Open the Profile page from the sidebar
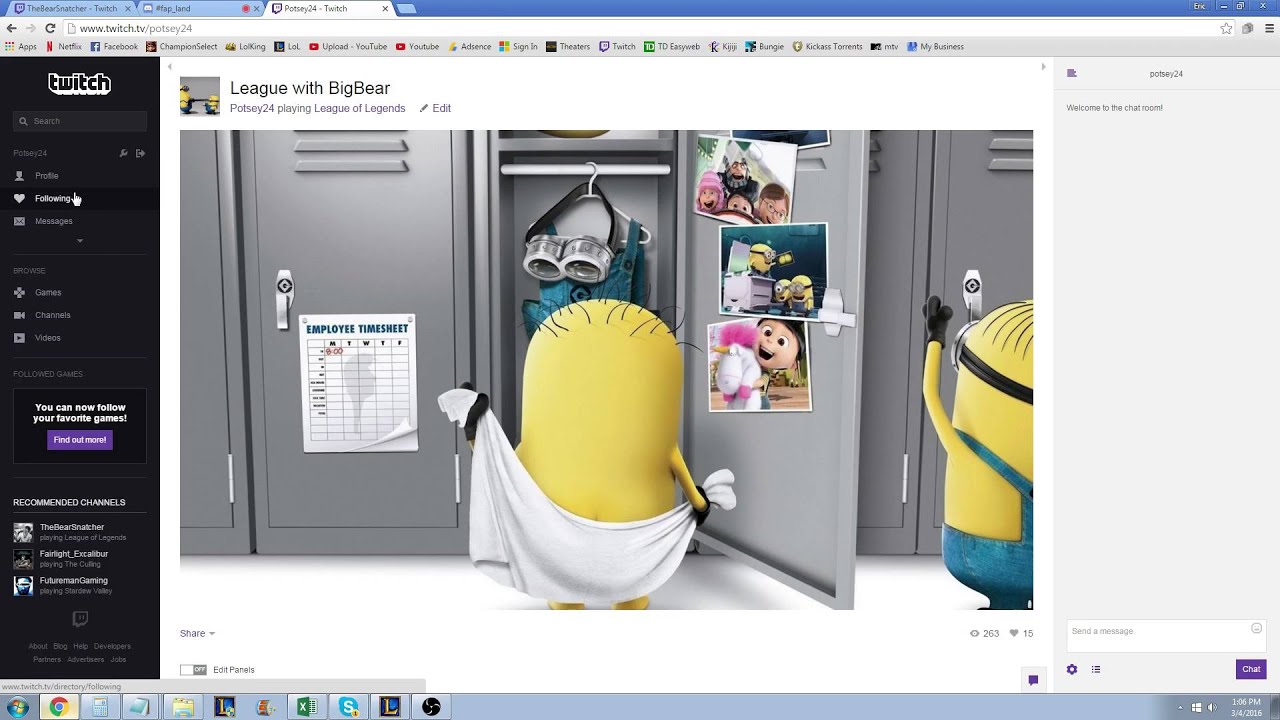 pos(47,176)
